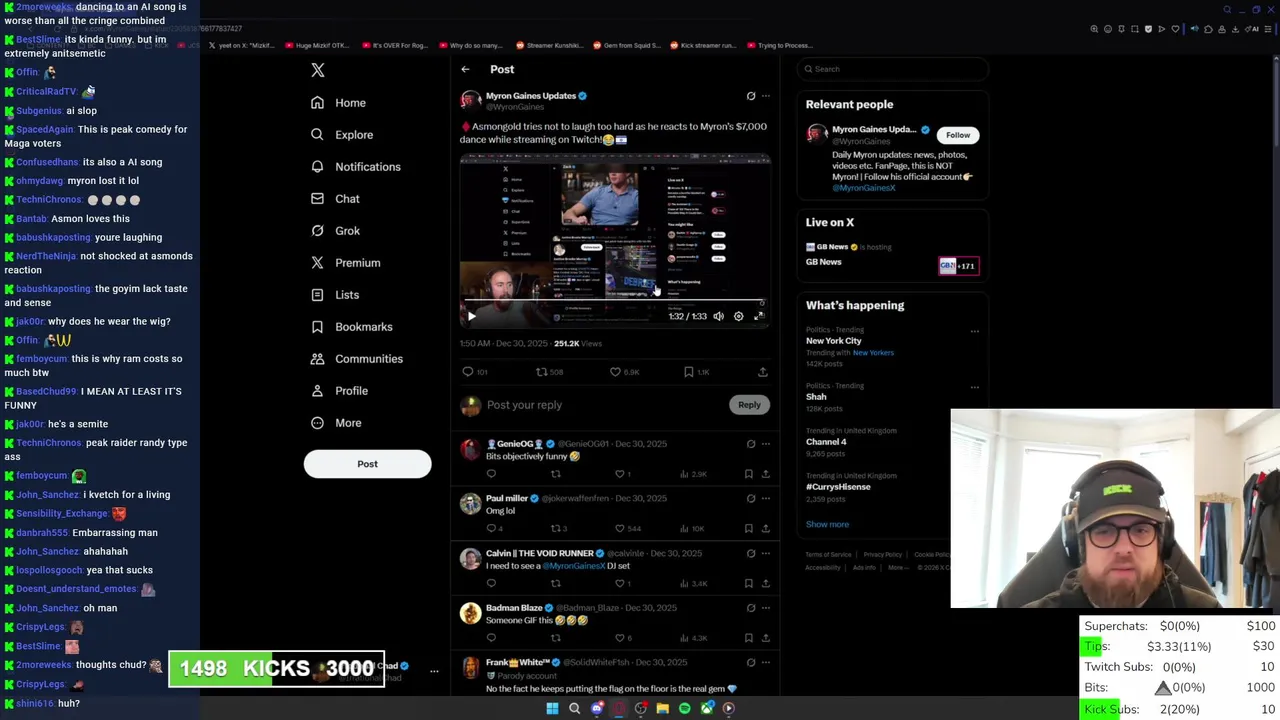Open Chat in the sidebar
The image size is (1280, 720).
pyautogui.click(x=335, y=199)
